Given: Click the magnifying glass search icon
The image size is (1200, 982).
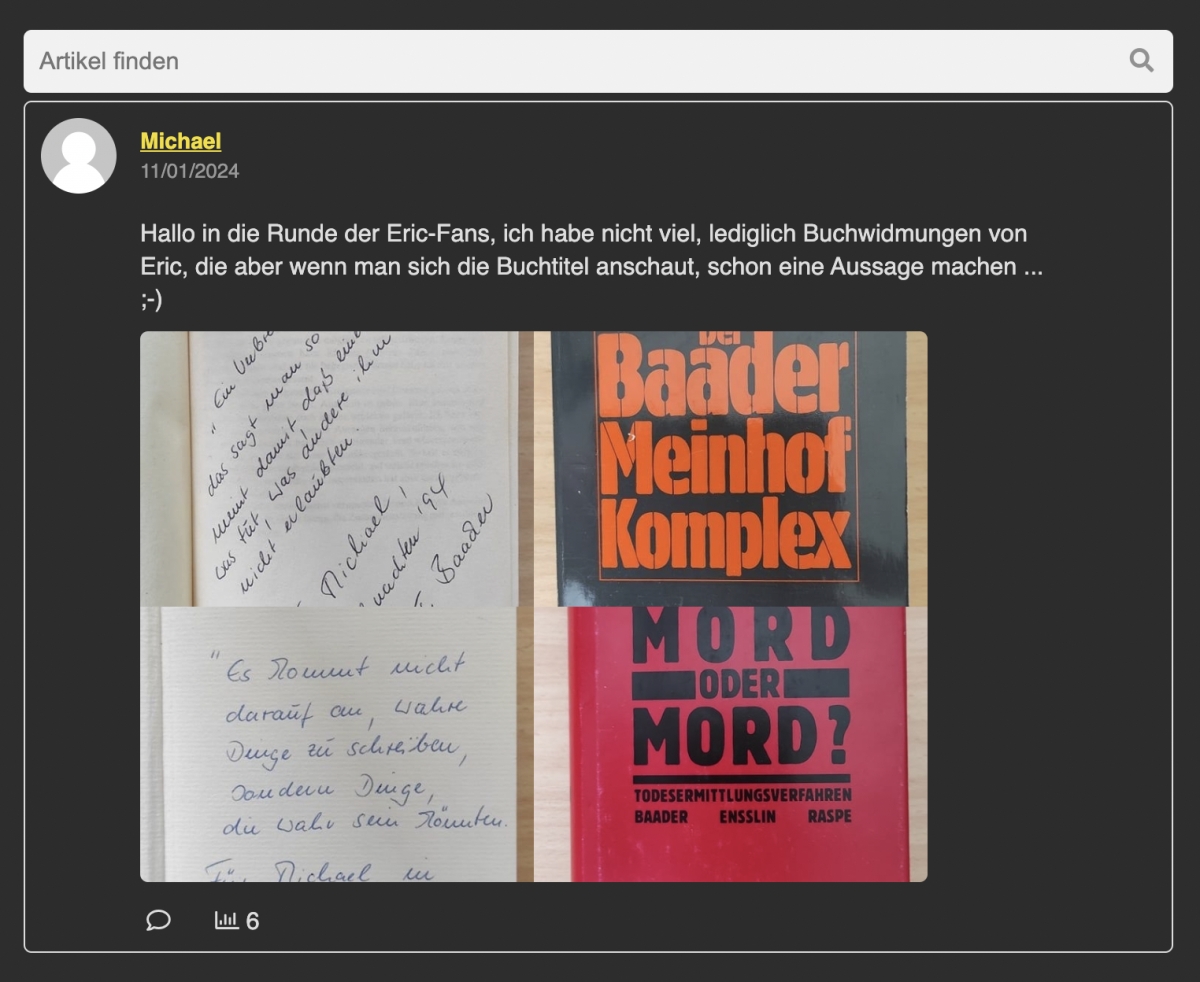Looking at the screenshot, I should pyautogui.click(x=1141, y=61).
